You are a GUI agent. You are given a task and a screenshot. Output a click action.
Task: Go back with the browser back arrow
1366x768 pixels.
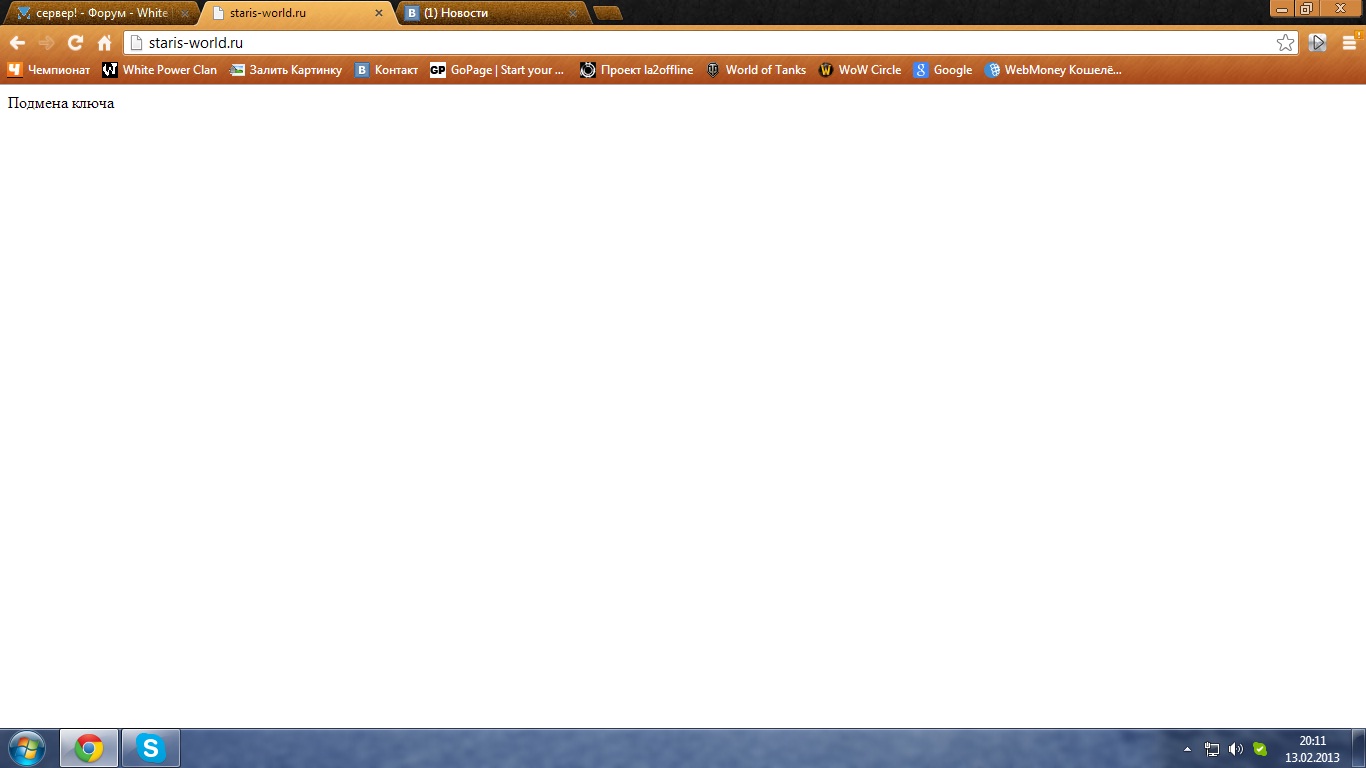click(x=17, y=43)
